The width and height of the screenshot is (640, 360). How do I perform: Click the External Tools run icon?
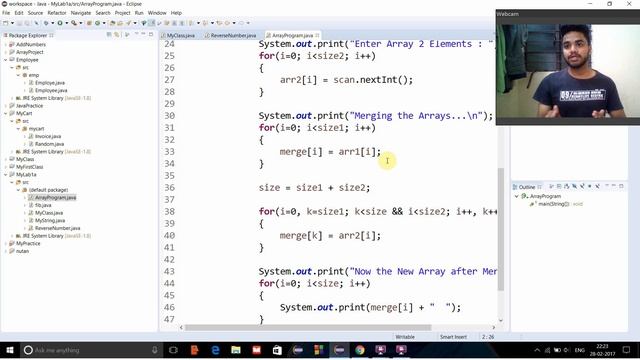(73, 23)
